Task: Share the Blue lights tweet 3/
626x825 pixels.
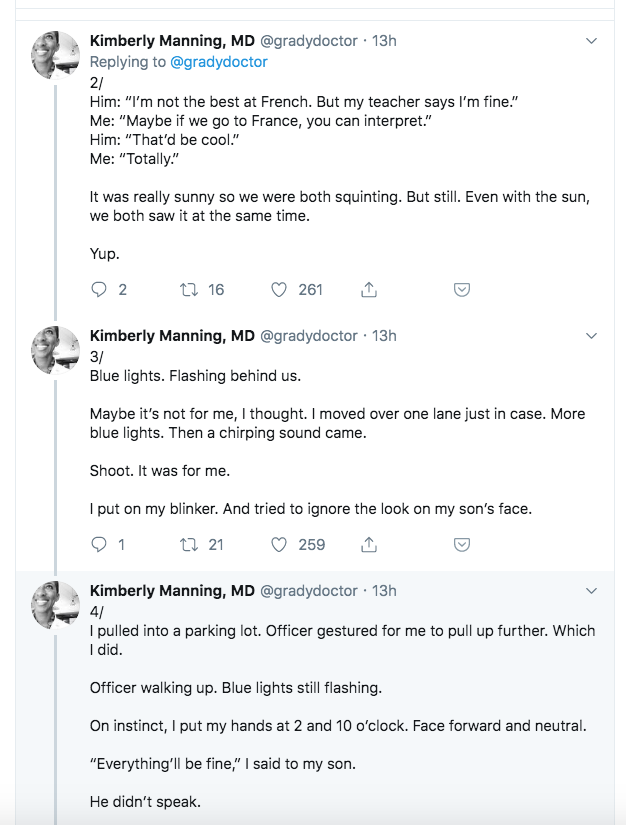Action: (369, 545)
